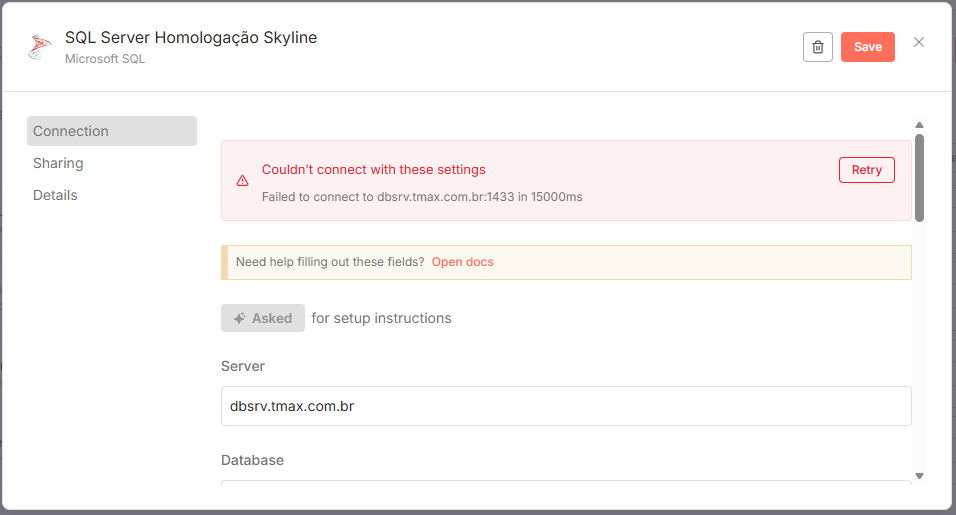Image resolution: width=956 pixels, height=515 pixels.
Task: Open the Connection tab
Action: pyautogui.click(x=111, y=131)
